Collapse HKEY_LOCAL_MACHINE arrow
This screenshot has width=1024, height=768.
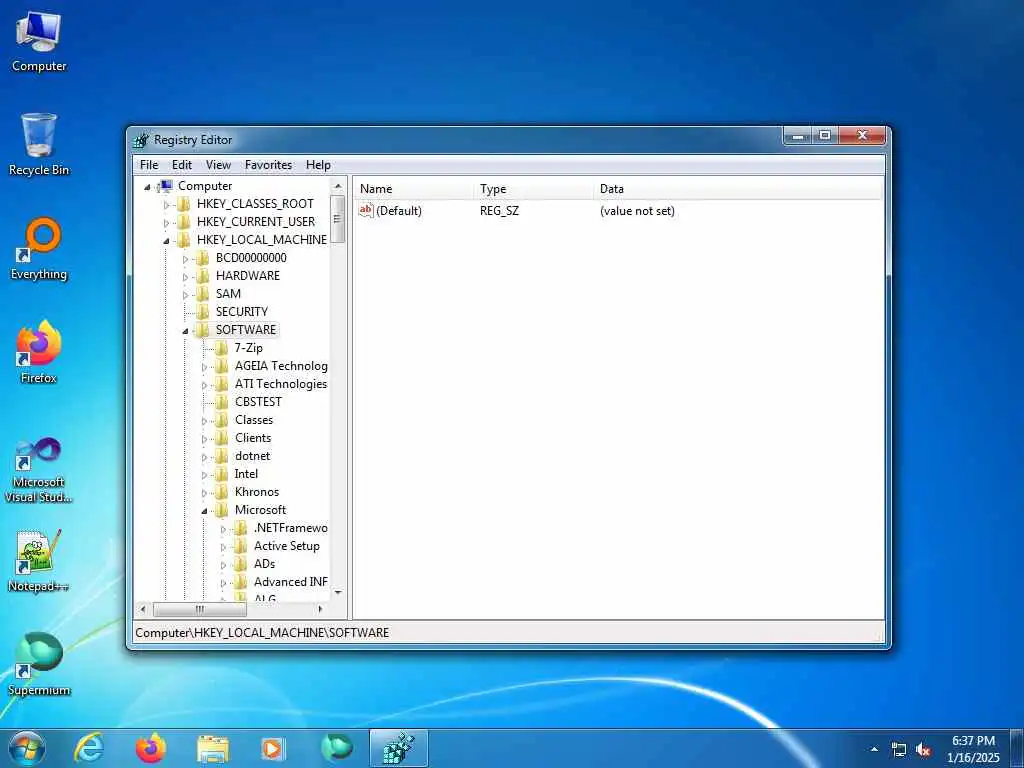166,240
